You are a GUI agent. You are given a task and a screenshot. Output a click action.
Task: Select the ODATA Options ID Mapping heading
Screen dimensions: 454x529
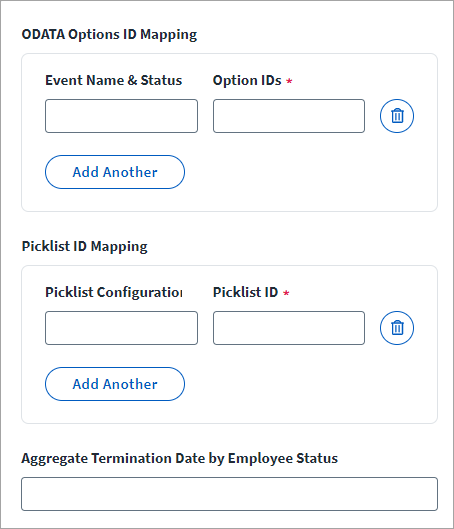[109, 35]
